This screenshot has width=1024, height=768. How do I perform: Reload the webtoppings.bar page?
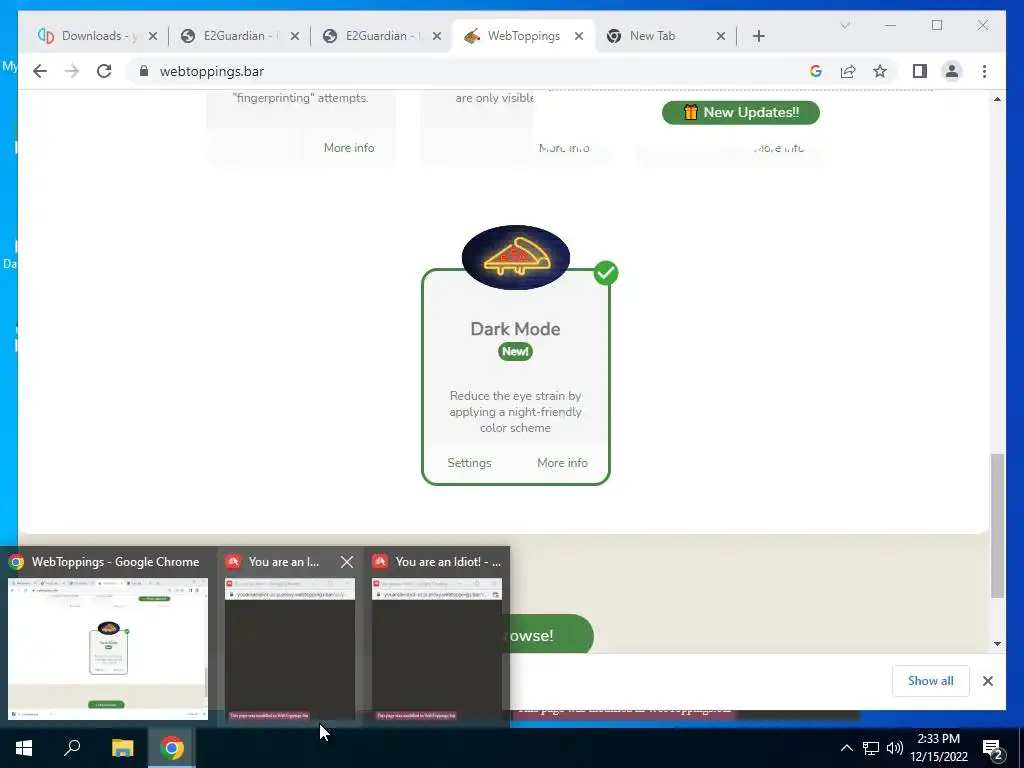coord(104,71)
